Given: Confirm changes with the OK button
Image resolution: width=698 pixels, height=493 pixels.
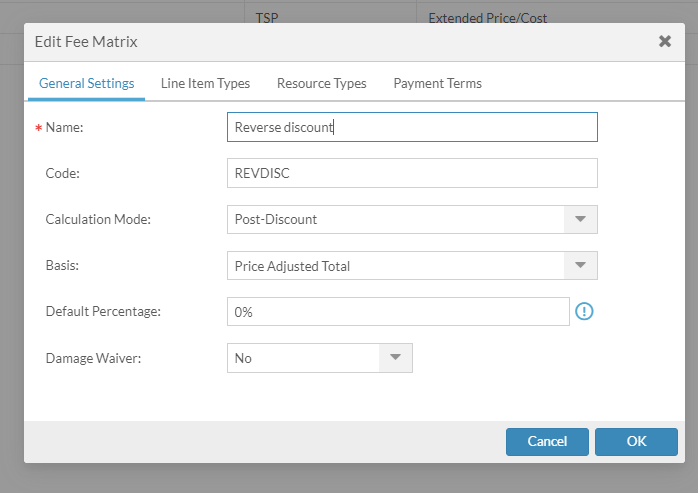Looking at the screenshot, I should [x=636, y=441].
